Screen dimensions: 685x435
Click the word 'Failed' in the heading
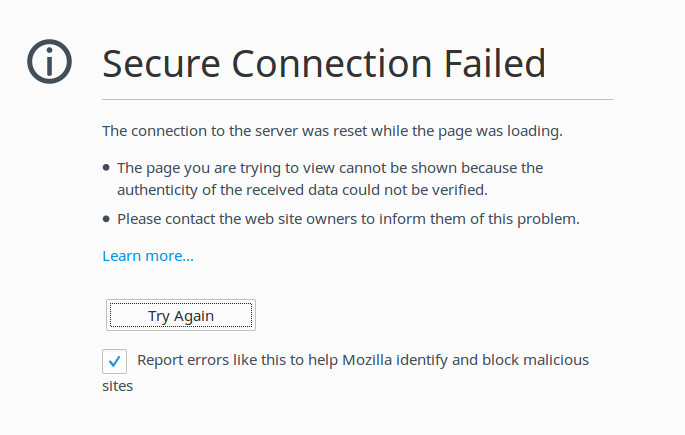[x=495, y=63]
